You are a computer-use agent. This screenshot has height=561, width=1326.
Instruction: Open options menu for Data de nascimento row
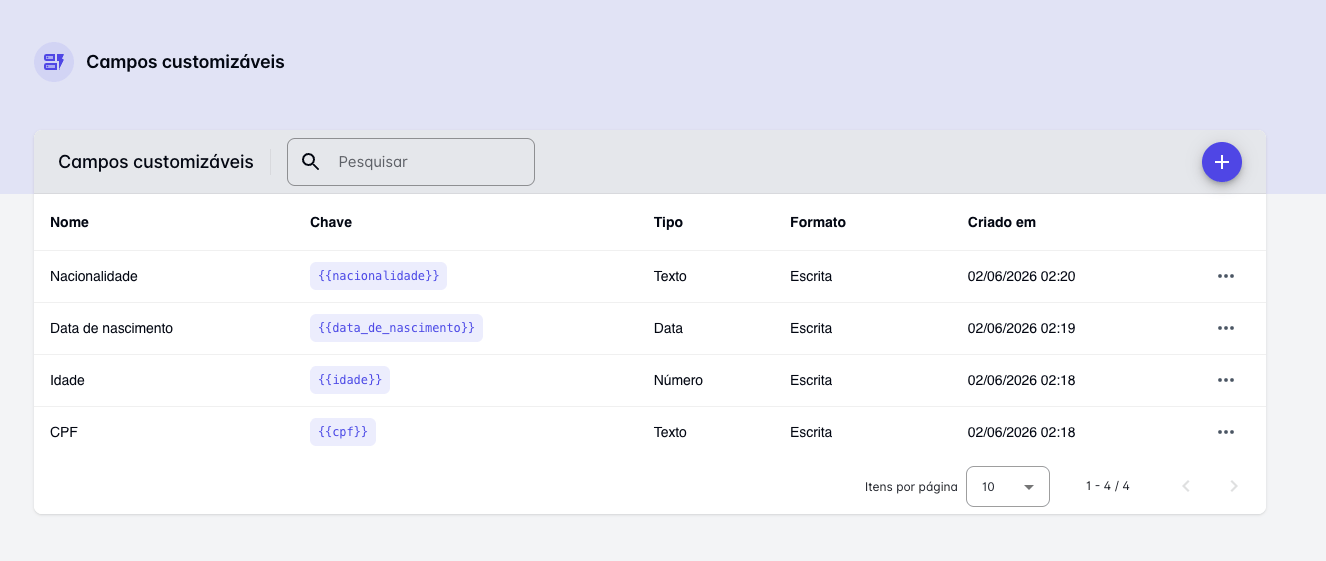(1226, 328)
